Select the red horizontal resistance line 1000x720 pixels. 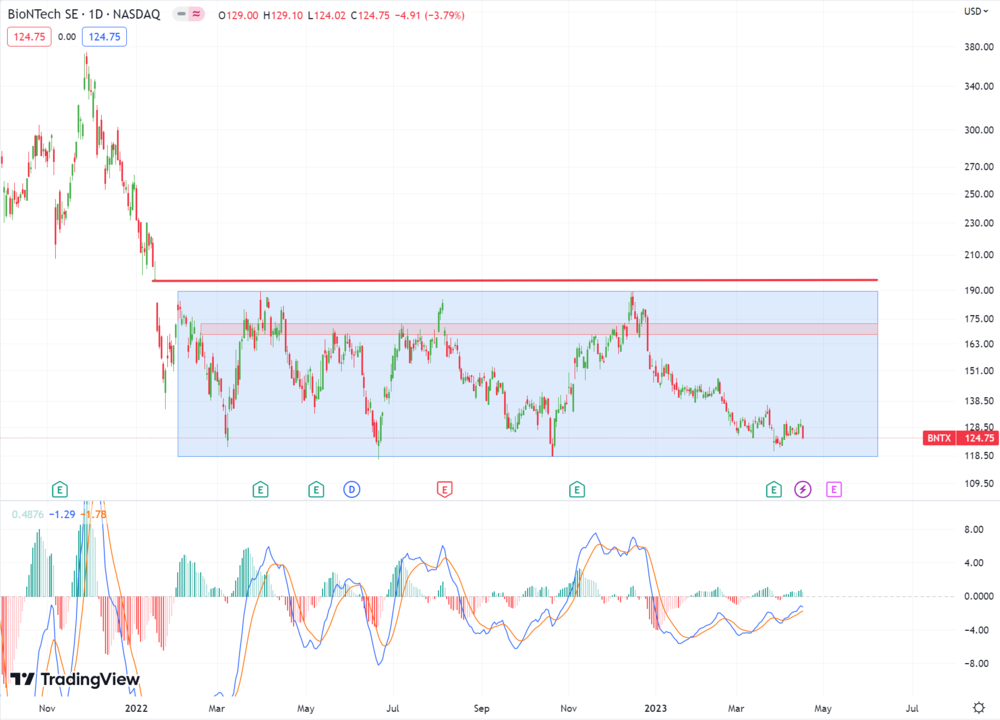coord(515,281)
